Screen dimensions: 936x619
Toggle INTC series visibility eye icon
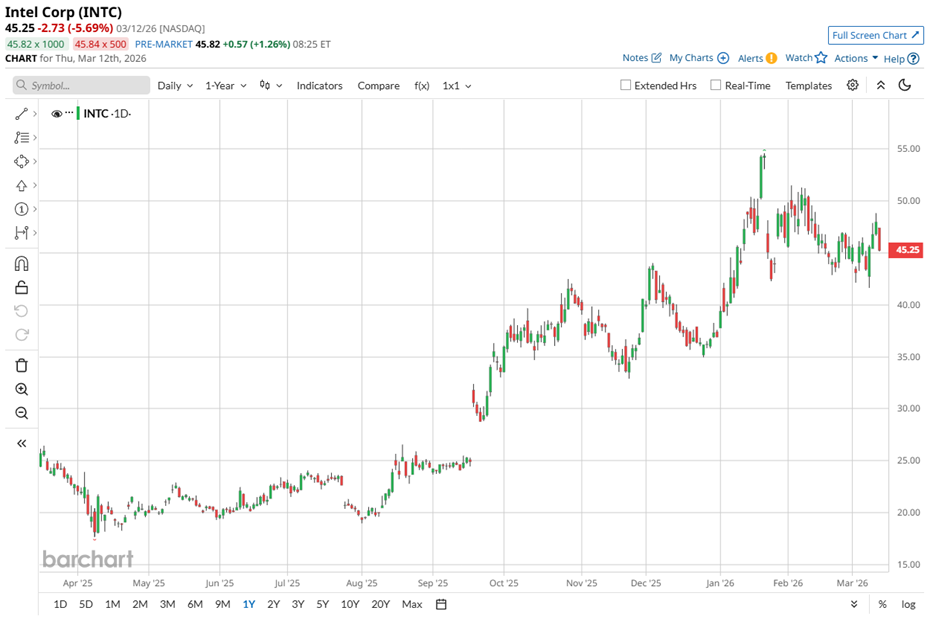point(57,113)
